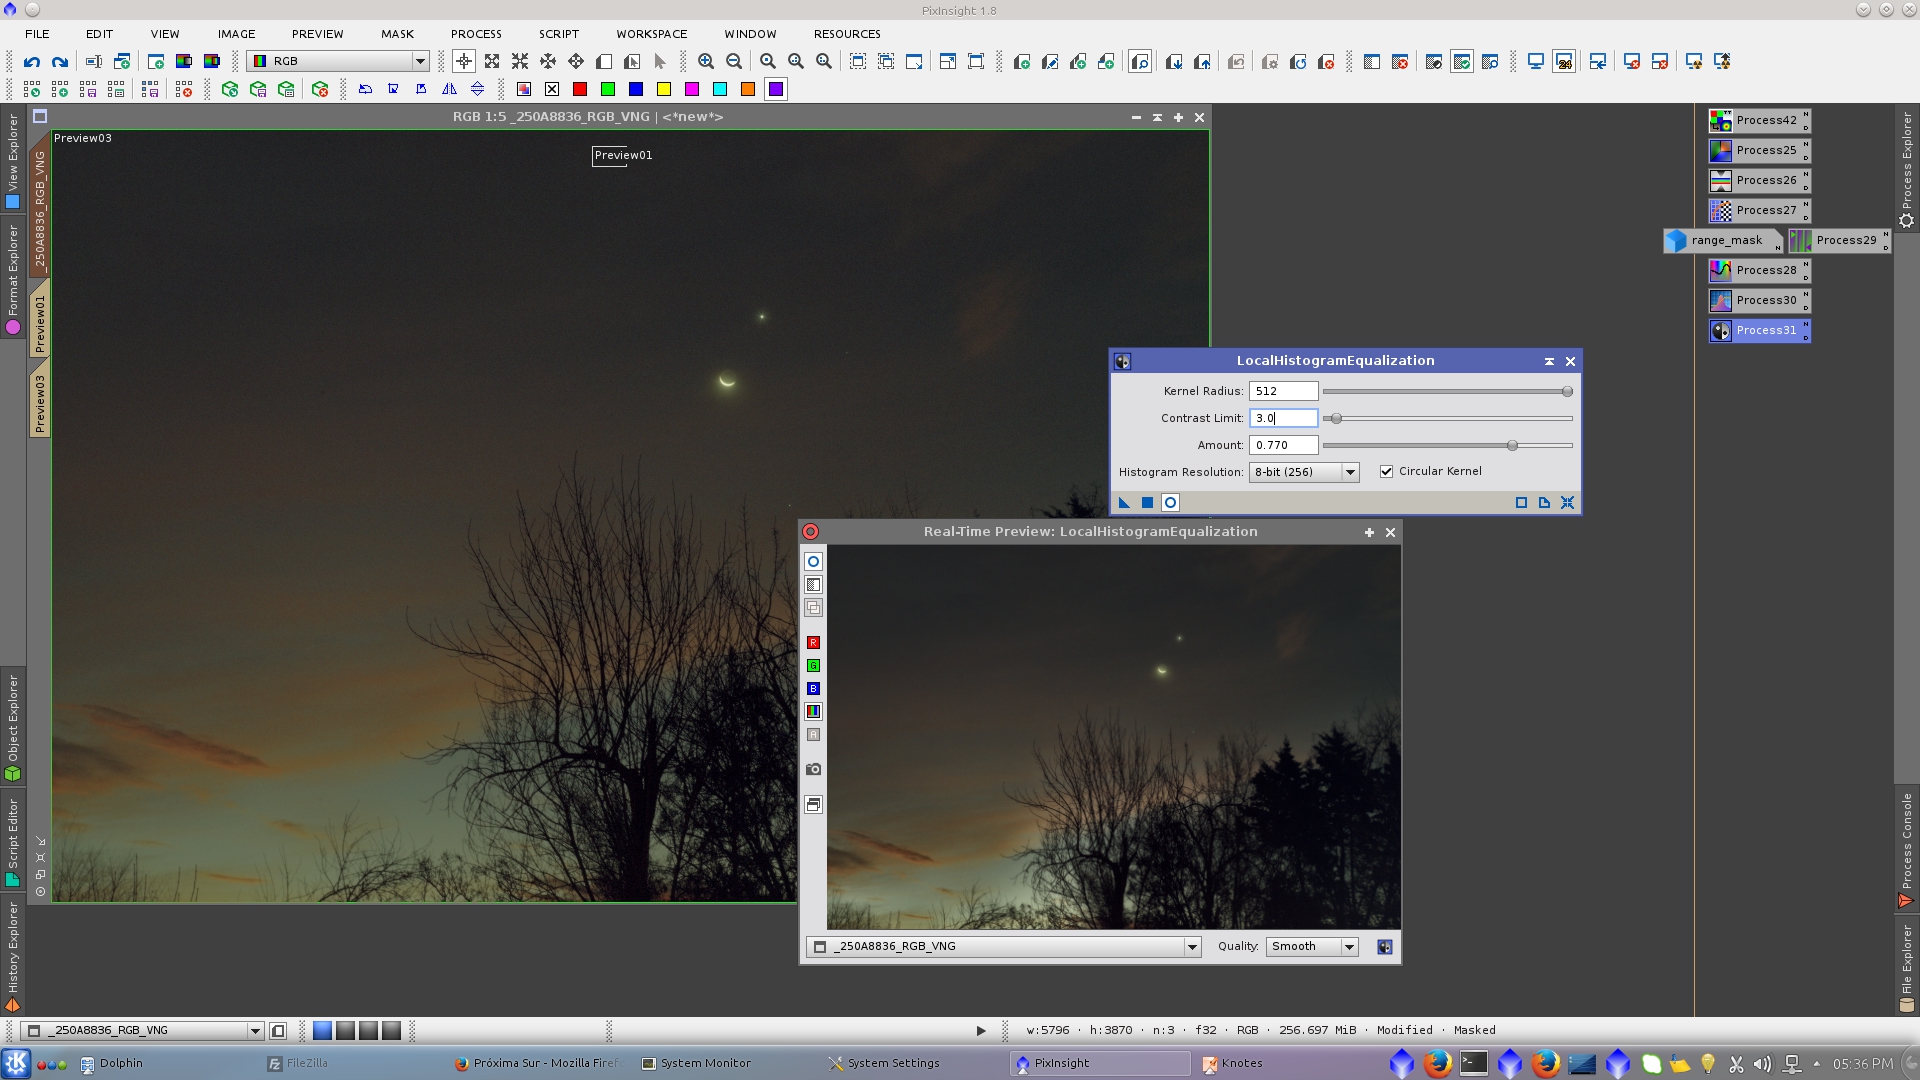
Task: Click the Amount slider handle
Action: tap(1512, 446)
